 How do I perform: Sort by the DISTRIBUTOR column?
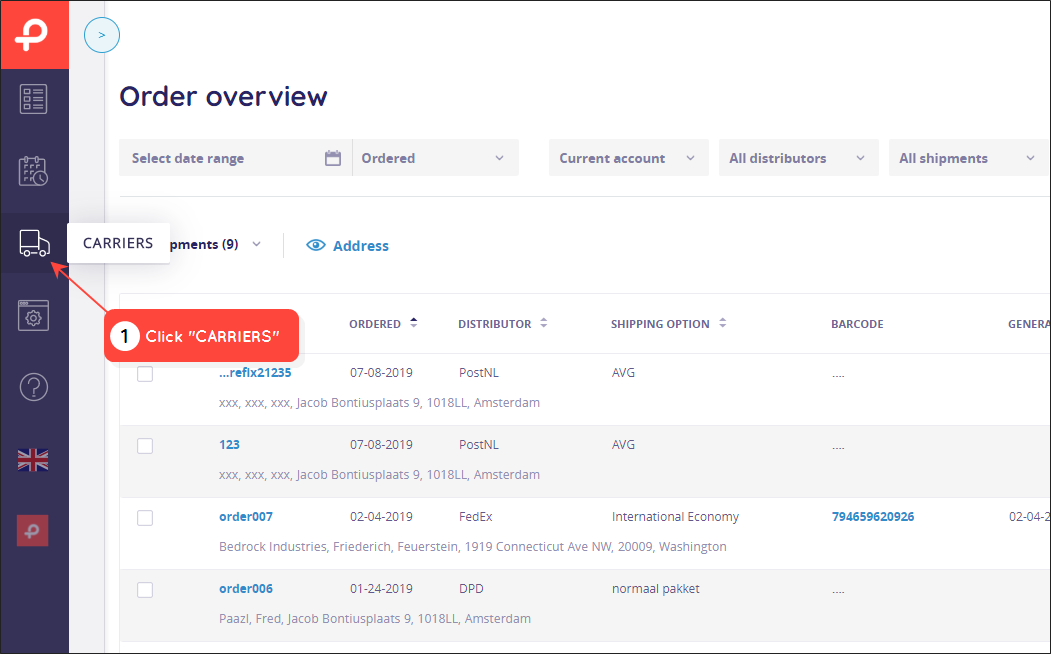tap(502, 324)
